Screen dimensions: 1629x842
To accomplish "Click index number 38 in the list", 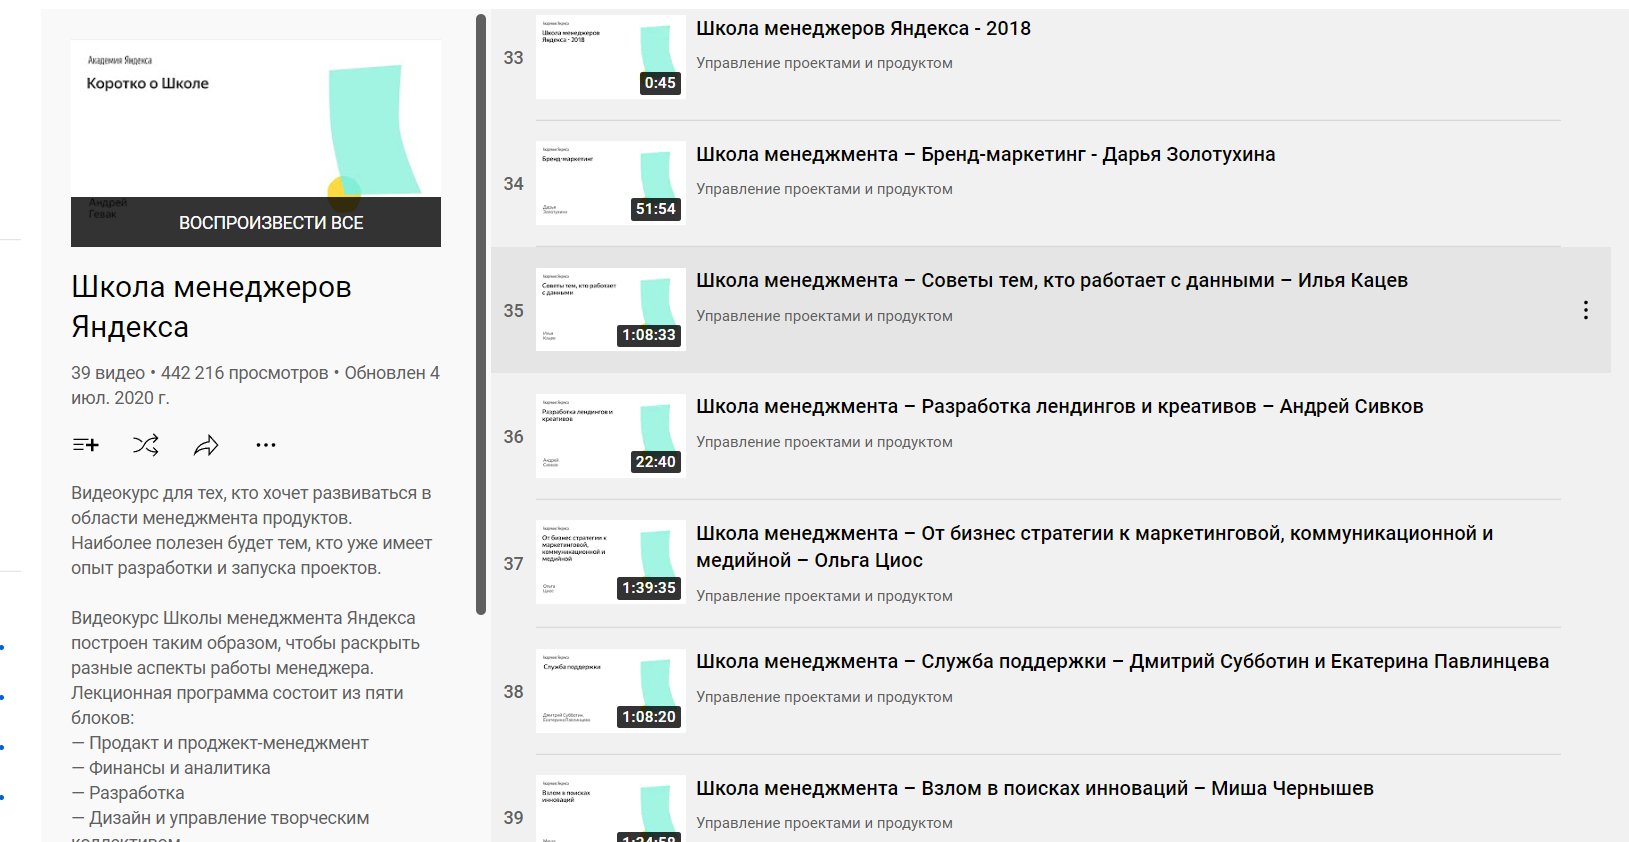I will (513, 692).
